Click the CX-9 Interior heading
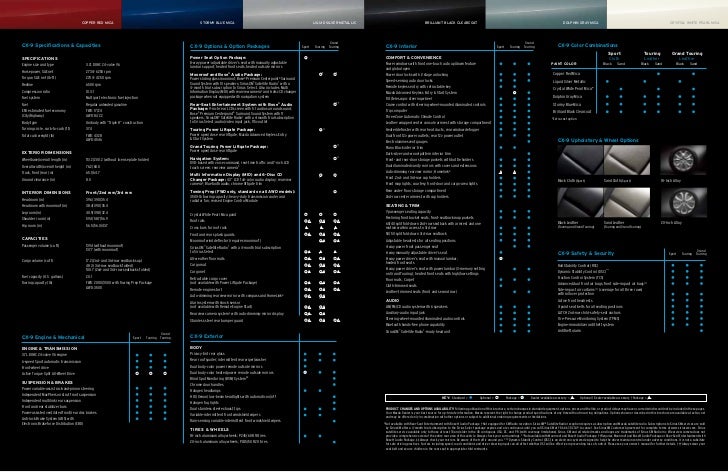Screen dimensions: 728x472 [401, 46]
